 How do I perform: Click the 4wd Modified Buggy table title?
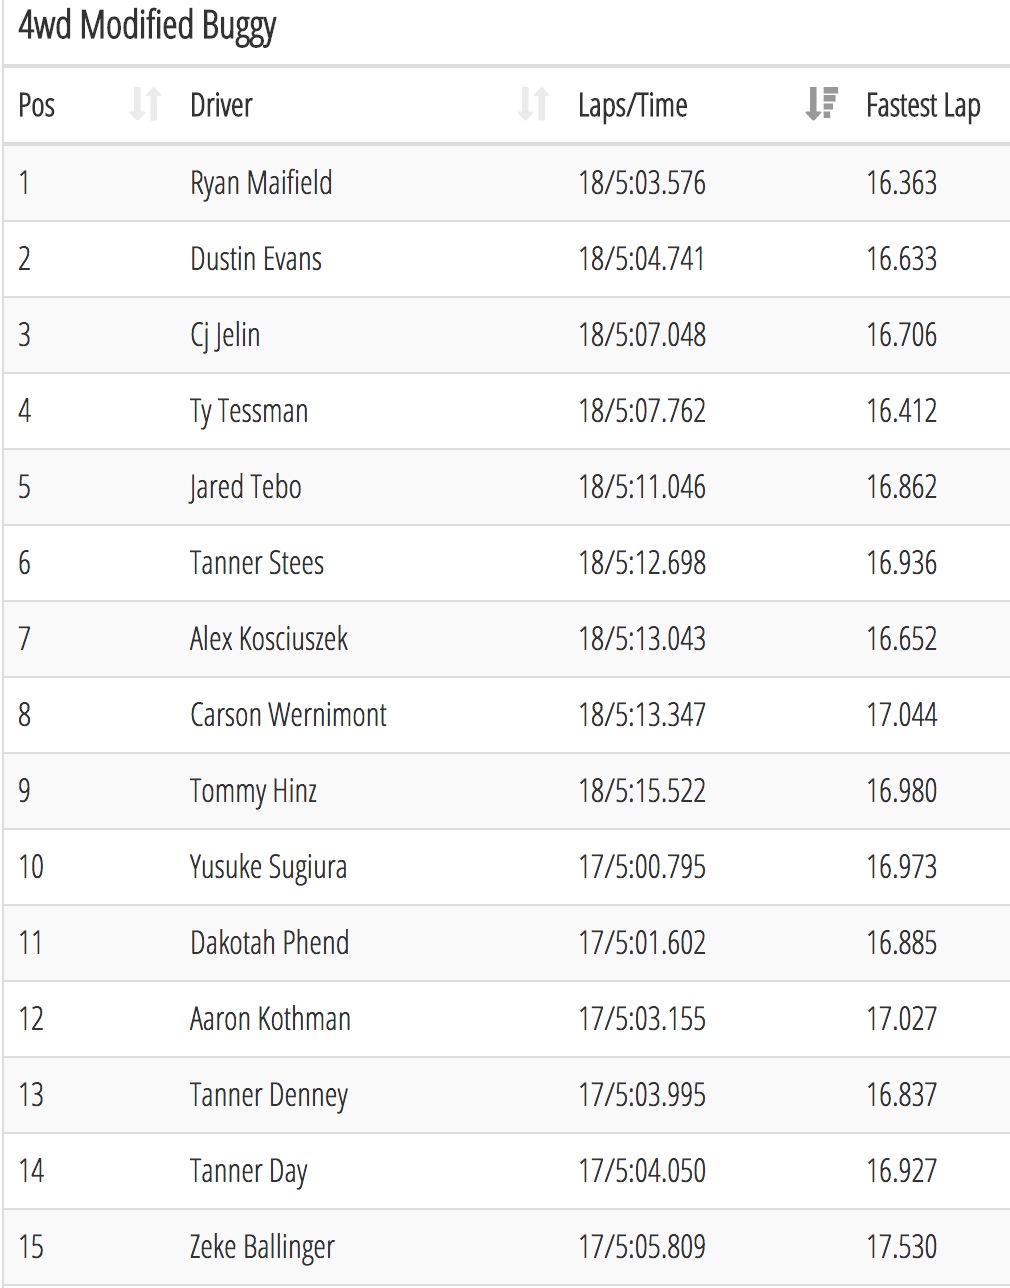click(x=147, y=27)
